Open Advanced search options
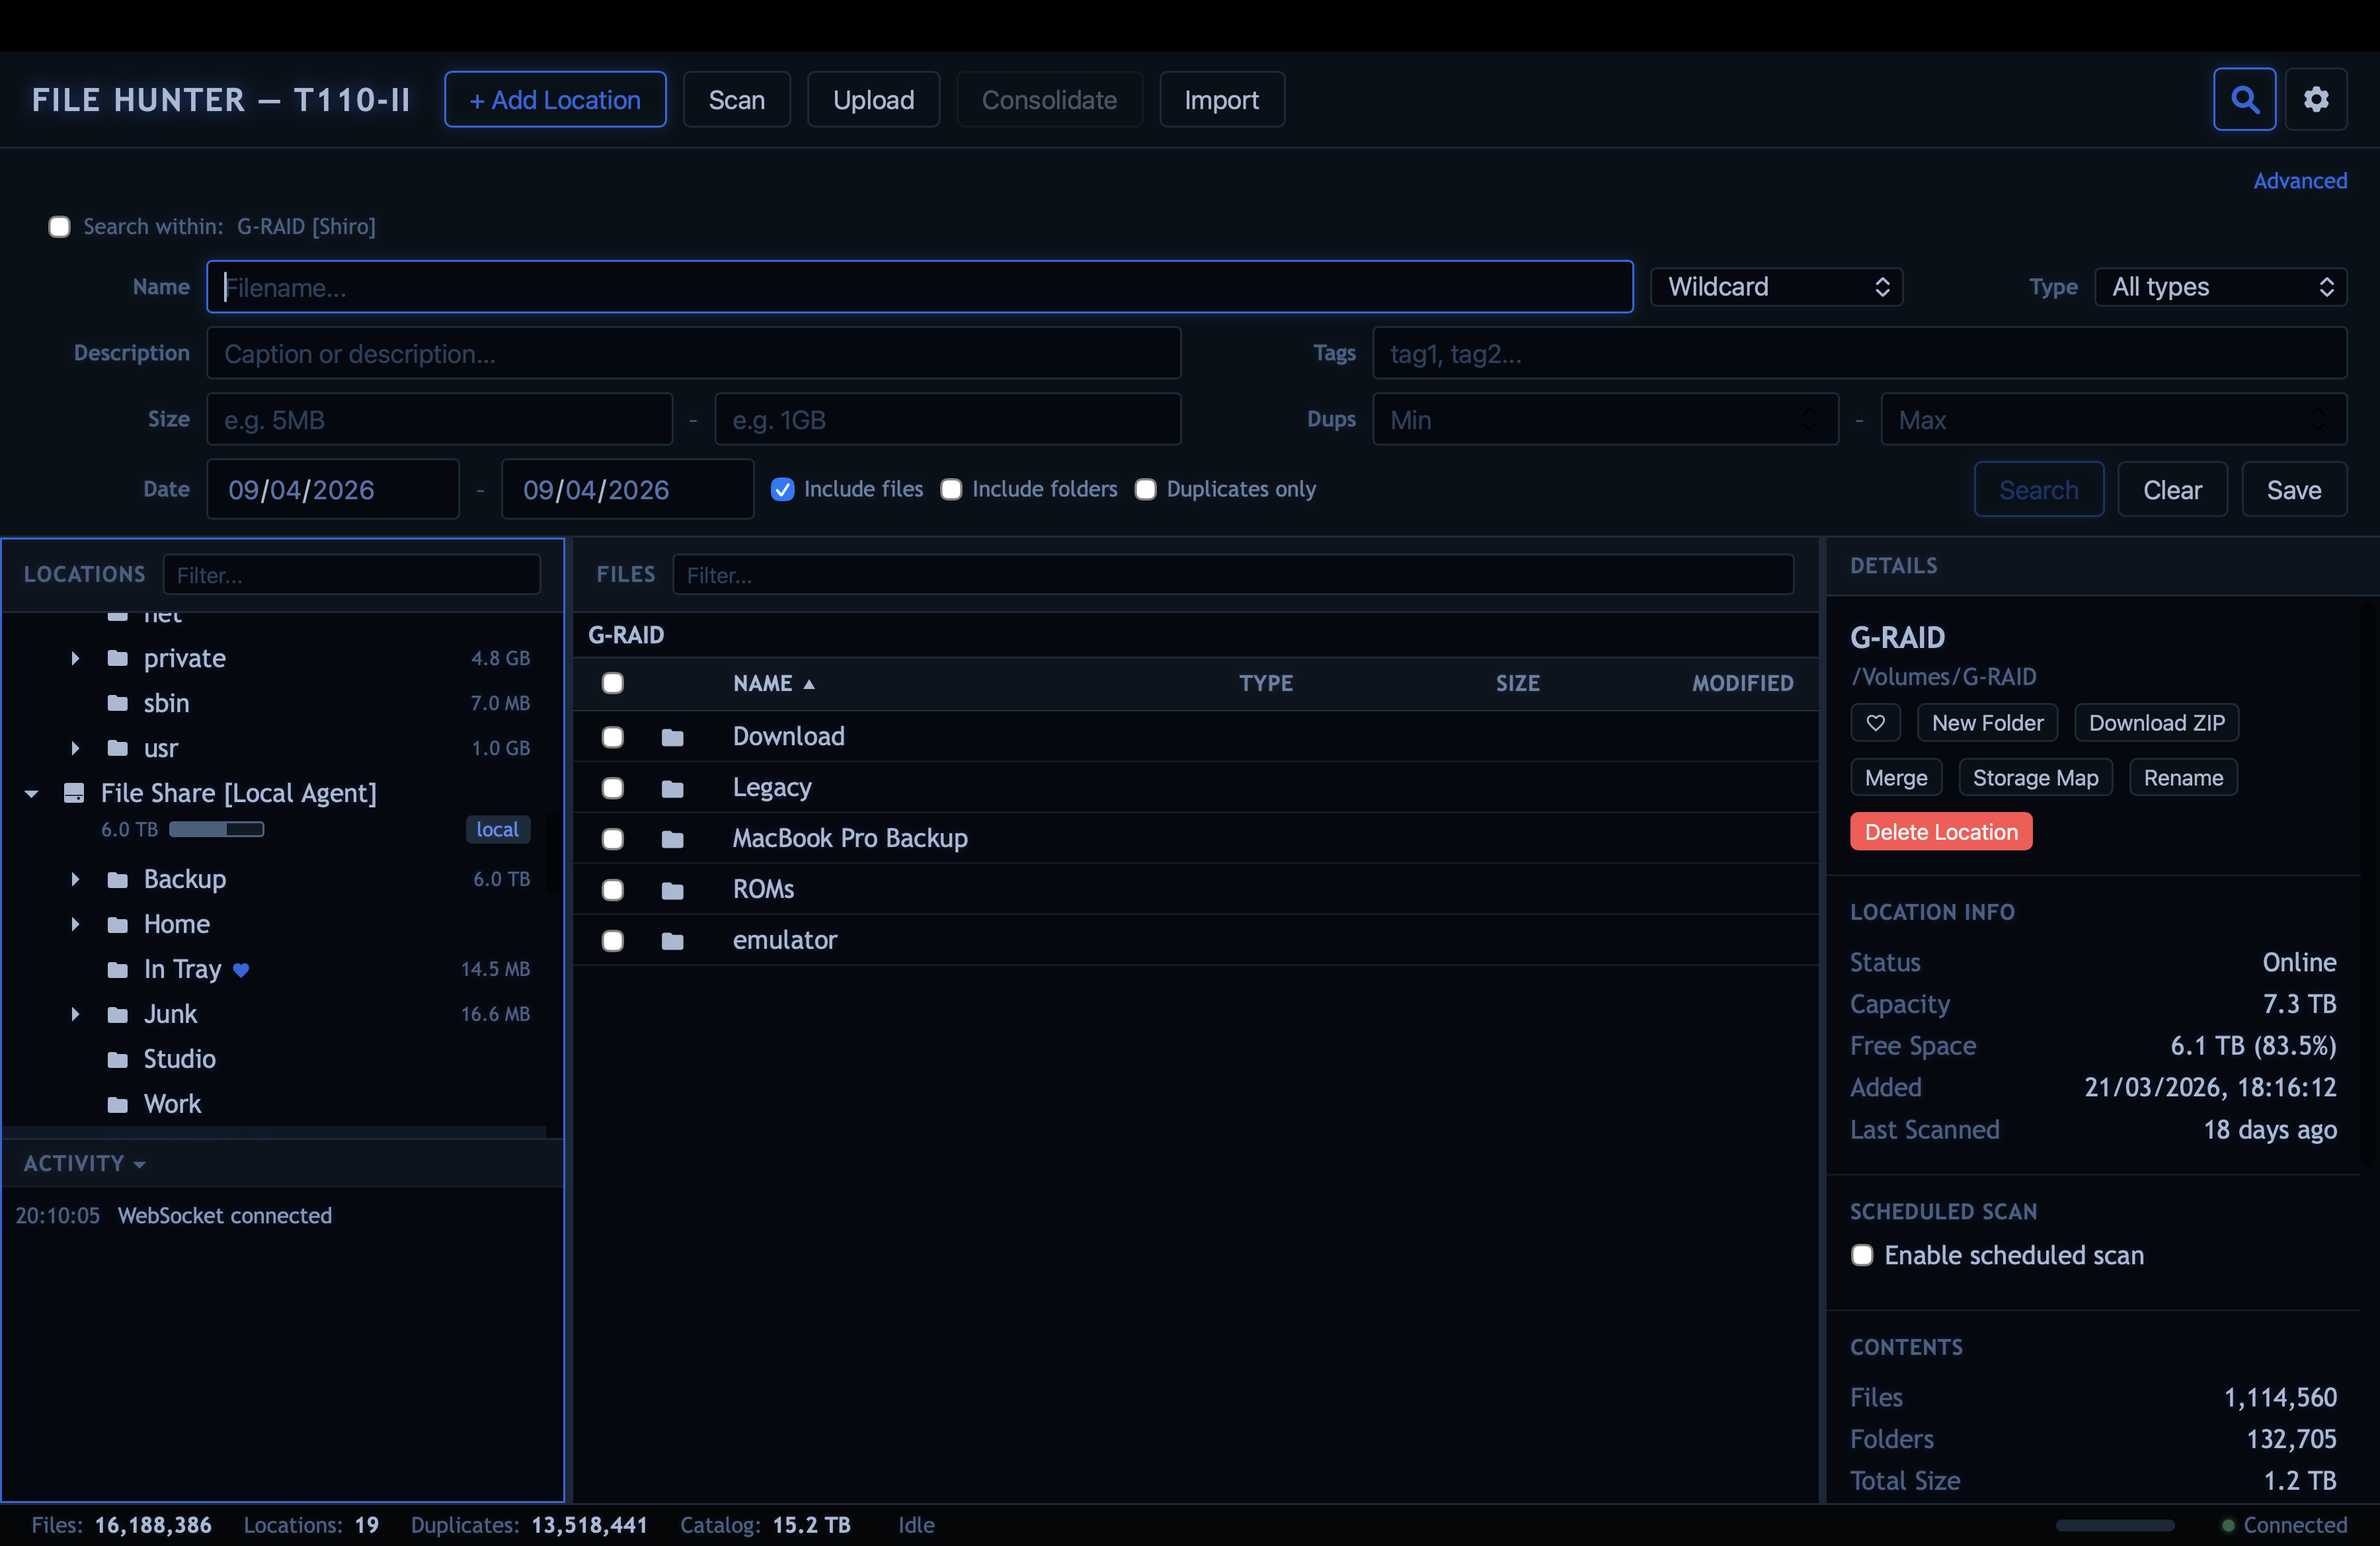Image resolution: width=2380 pixels, height=1546 pixels. pos(2300,180)
